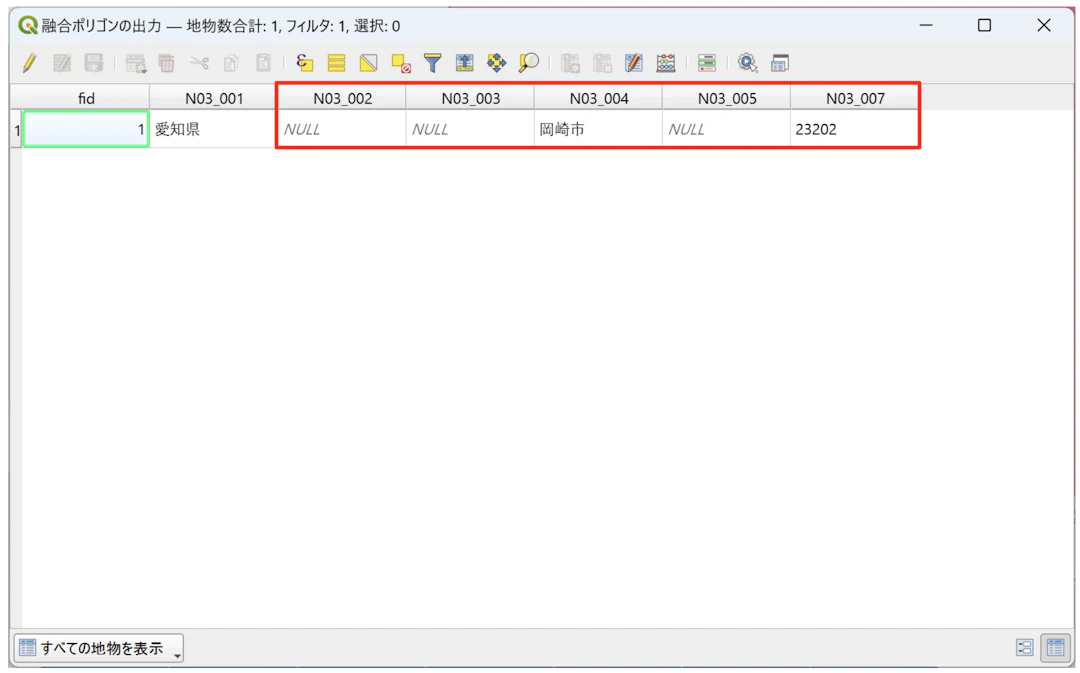This screenshot has height=673, width=1080.
Task: Click the cut scissors icon
Action: (199, 63)
